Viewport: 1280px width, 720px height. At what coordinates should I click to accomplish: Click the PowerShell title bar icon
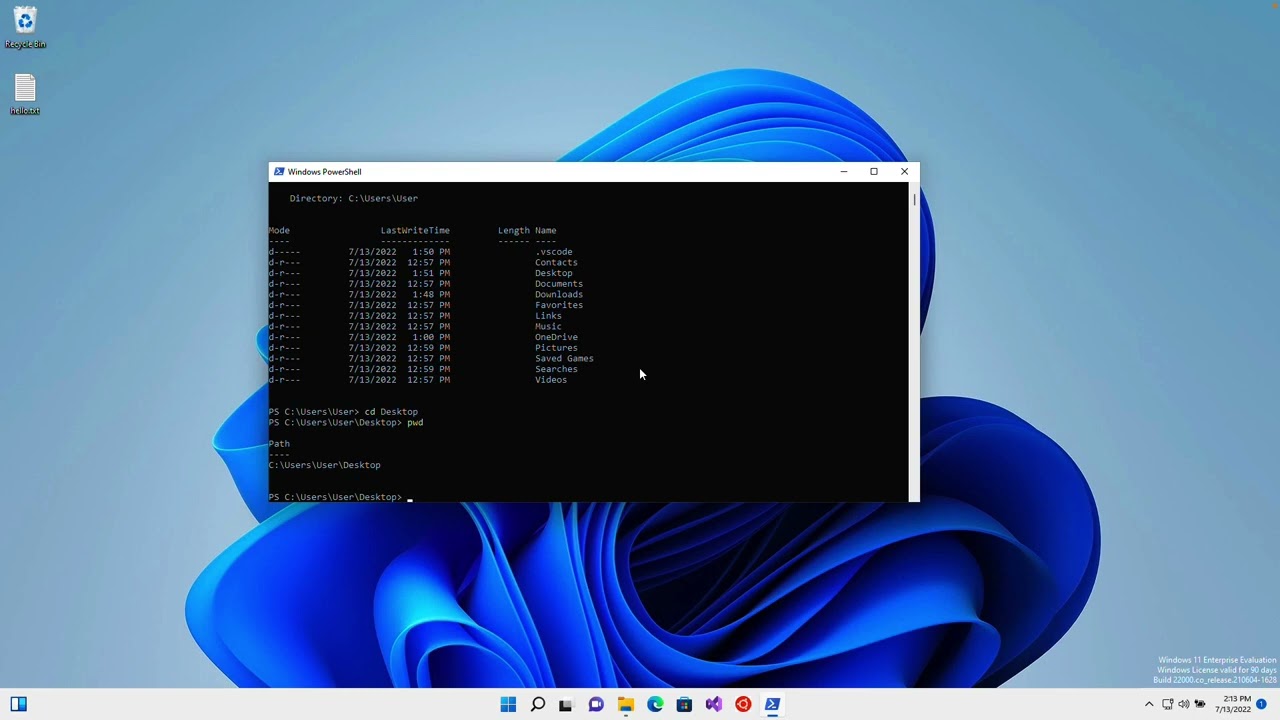279,171
